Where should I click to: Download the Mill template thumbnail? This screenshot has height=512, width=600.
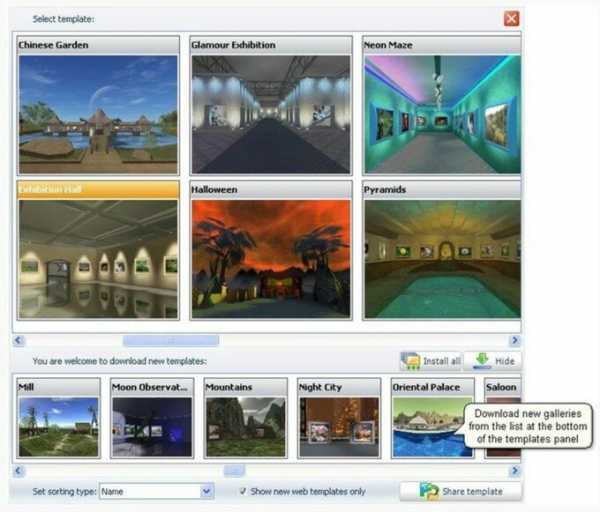point(59,427)
